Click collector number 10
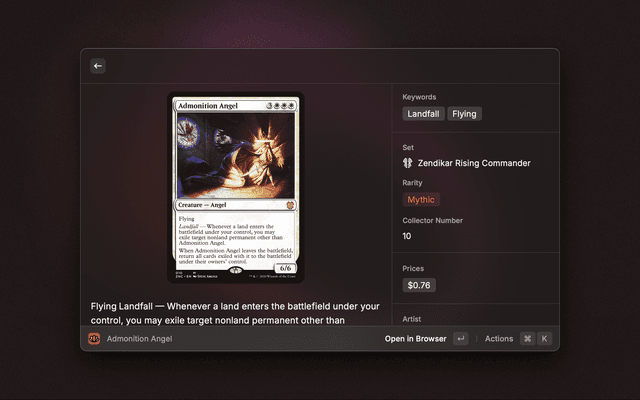Image resolution: width=640 pixels, height=400 pixels. click(407, 236)
